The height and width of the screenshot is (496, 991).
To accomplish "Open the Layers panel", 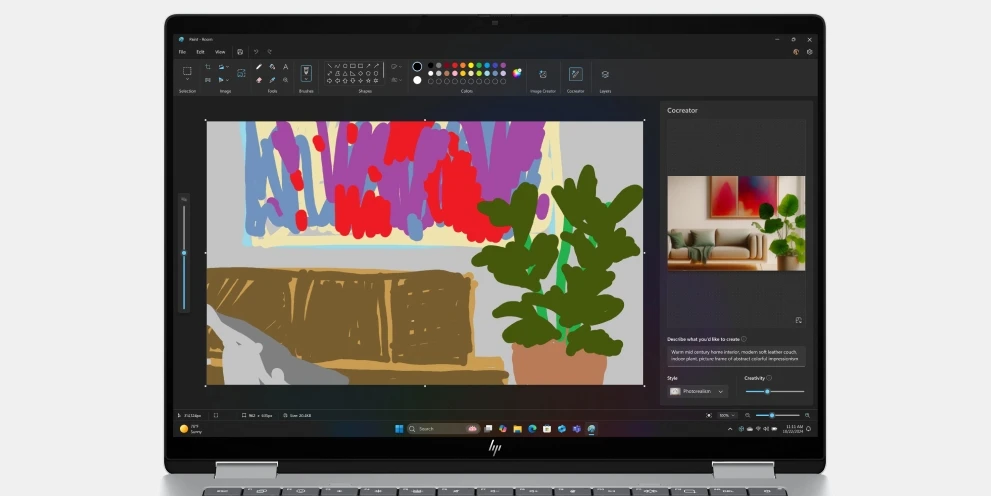I will pyautogui.click(x=605, y=74).
